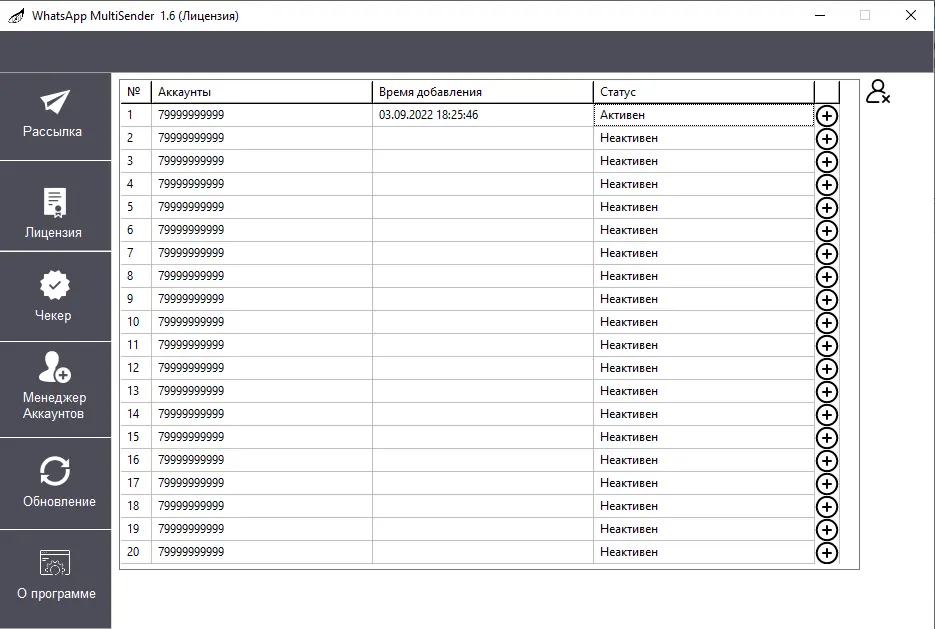Open the Рассылка paper plane section
This screenshot has height=629, width=935.
(x=55, y=116)
